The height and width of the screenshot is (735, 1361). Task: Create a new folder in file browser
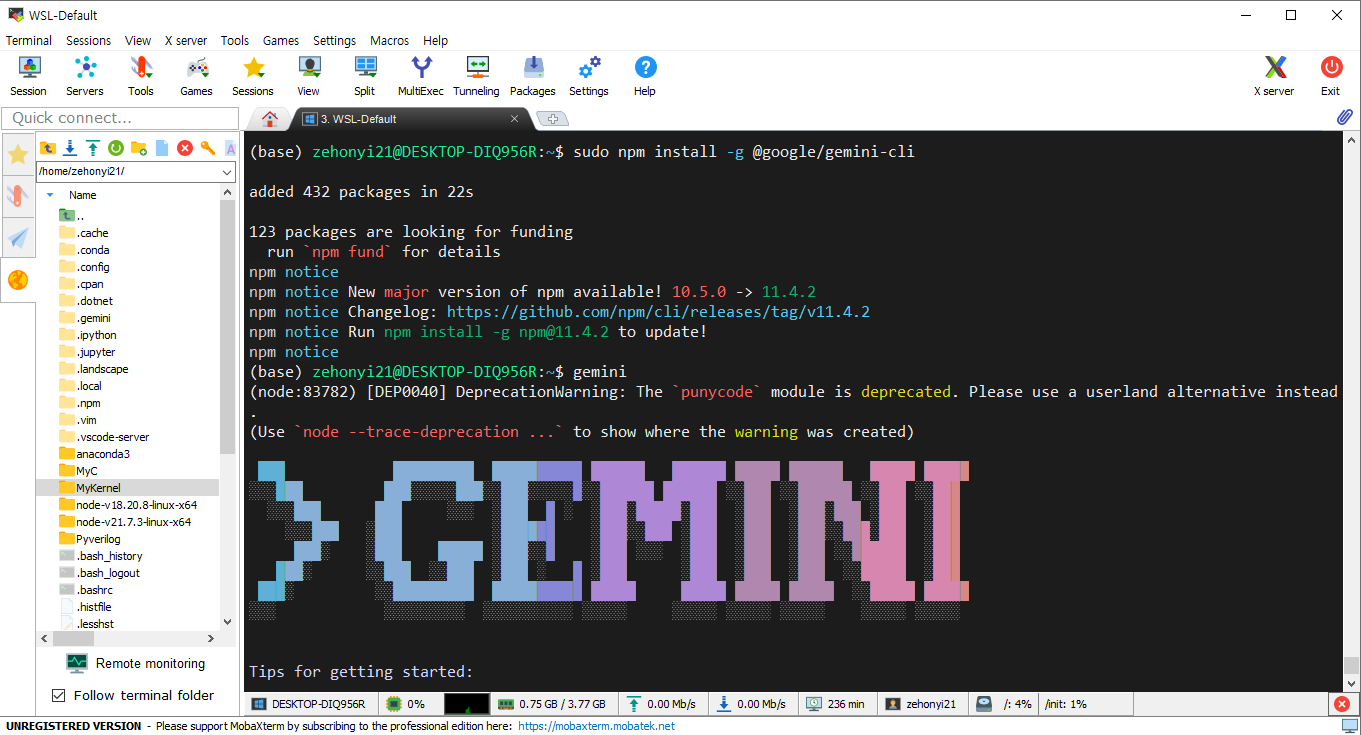[139, 148]
